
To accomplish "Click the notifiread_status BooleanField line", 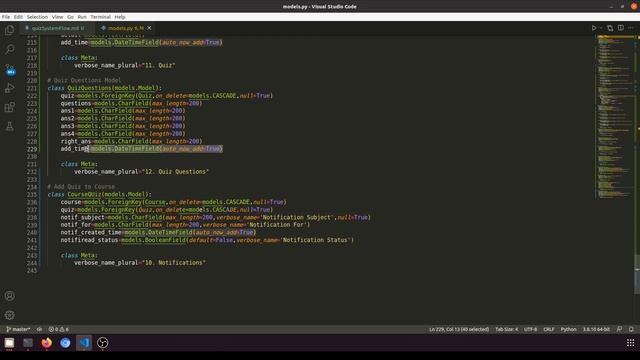I will pyautogui.click(x=207, y=240).
